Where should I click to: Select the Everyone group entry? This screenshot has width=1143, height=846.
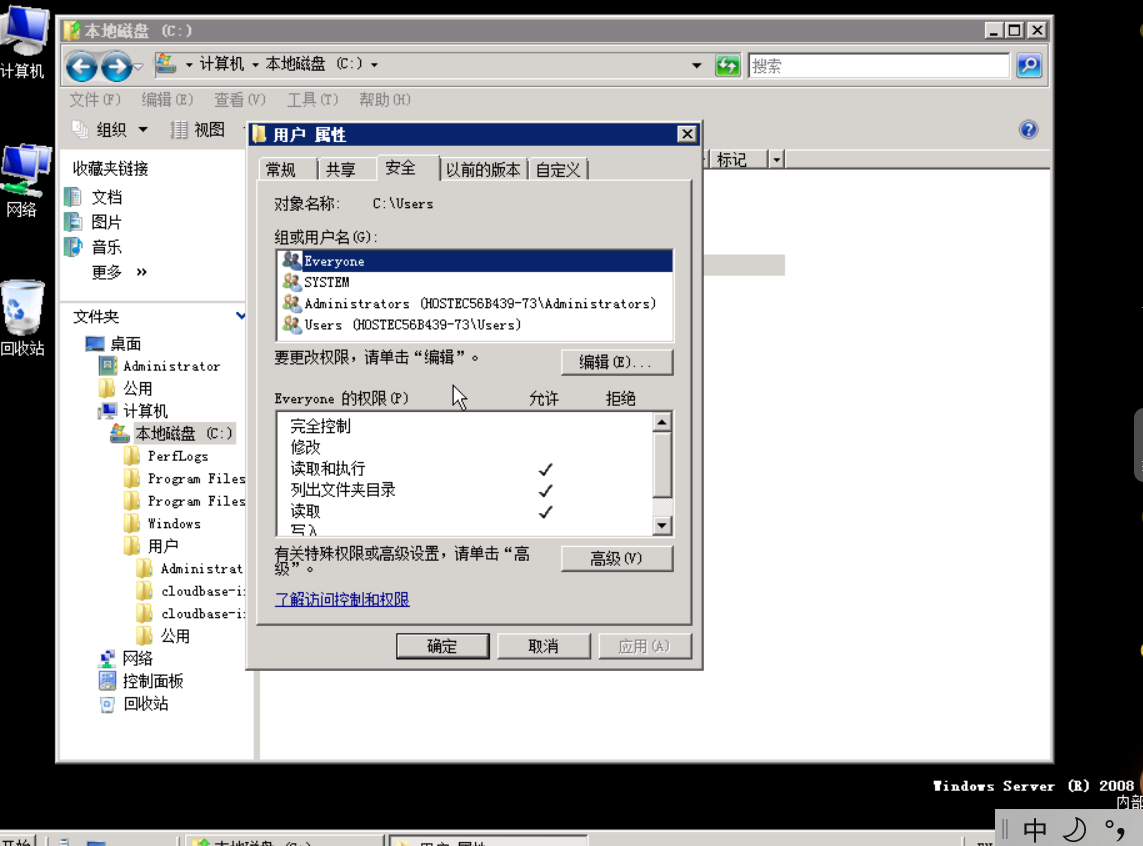click(x=475, y=261)
